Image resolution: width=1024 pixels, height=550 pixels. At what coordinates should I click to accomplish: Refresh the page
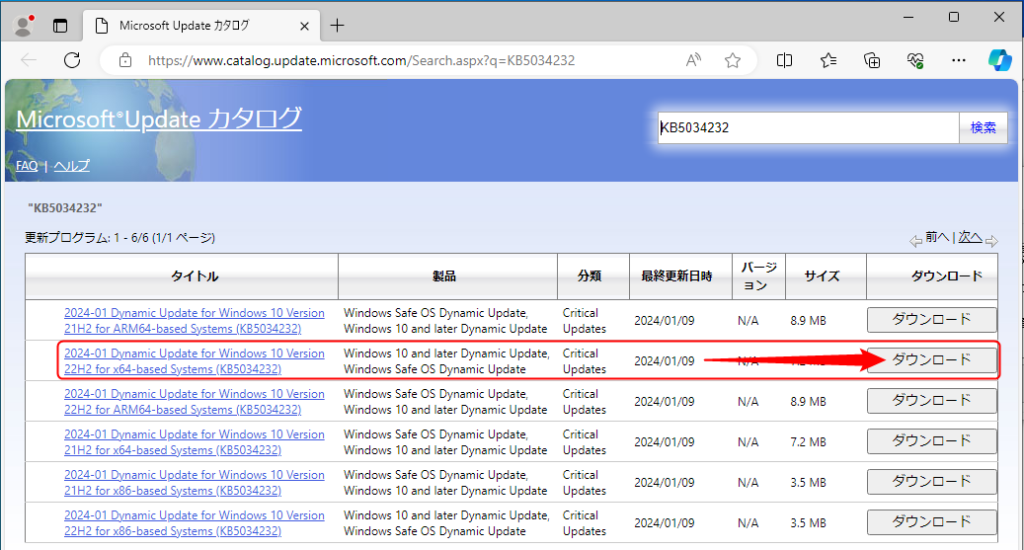(72, 60)
